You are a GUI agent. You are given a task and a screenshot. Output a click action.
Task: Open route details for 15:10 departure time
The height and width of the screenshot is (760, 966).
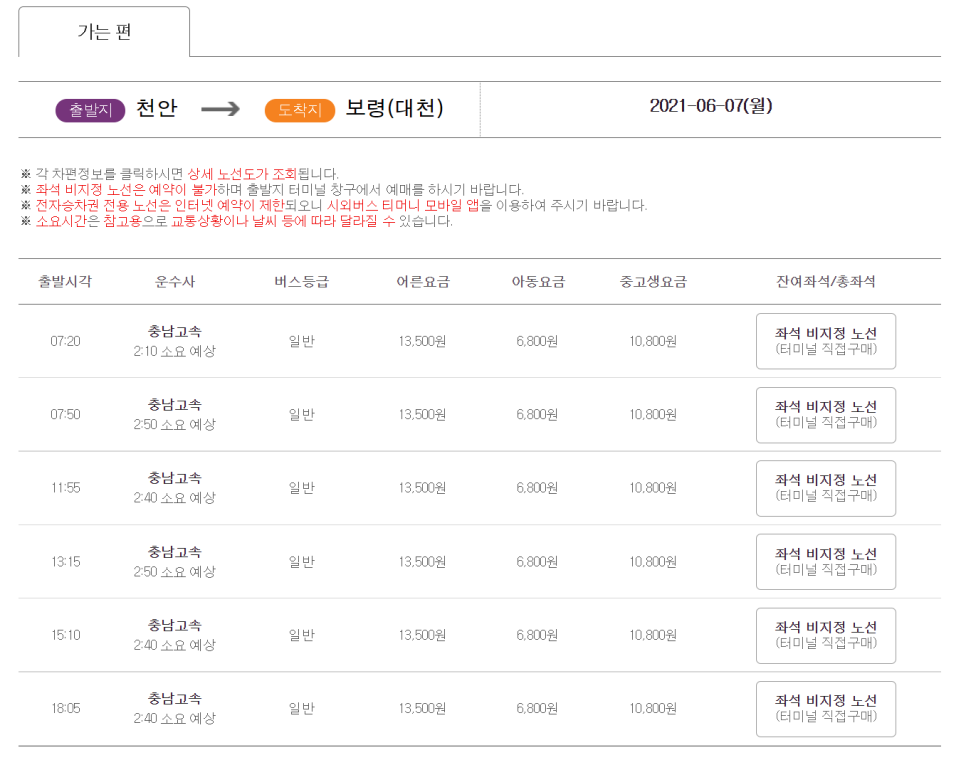click(65, 635)
